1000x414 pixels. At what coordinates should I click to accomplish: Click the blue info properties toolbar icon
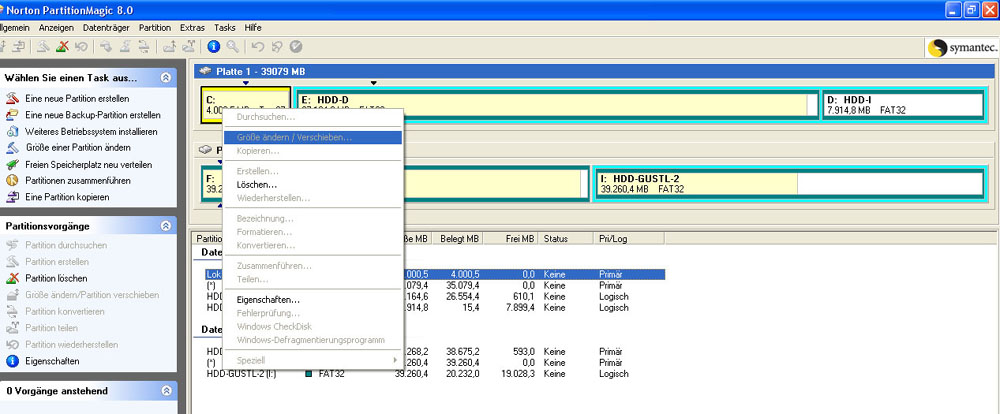coord(214,46)
